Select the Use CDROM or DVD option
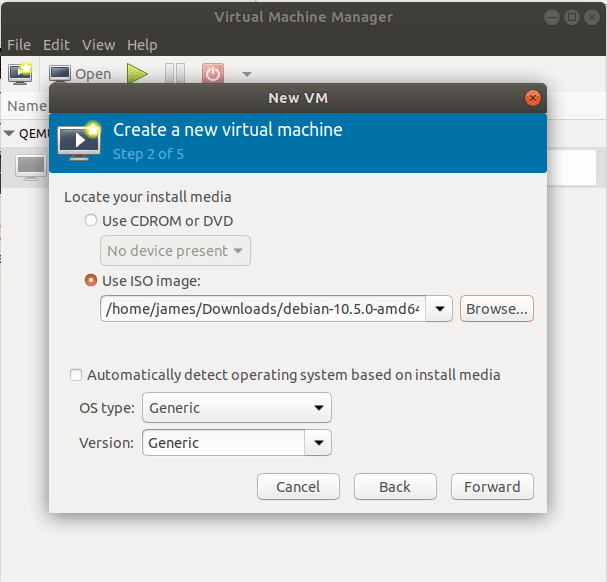The width and height of the screenshot is (607, 582). point(92,221)
